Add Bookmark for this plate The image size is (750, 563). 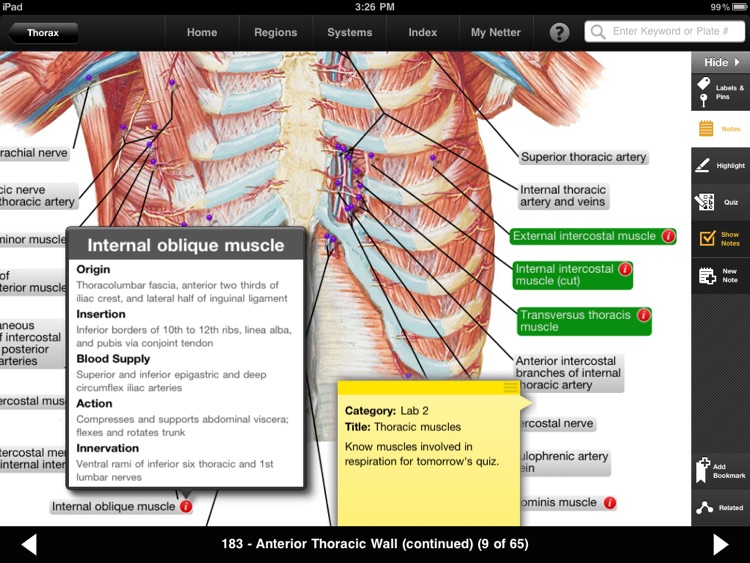(x=720, y=471)
